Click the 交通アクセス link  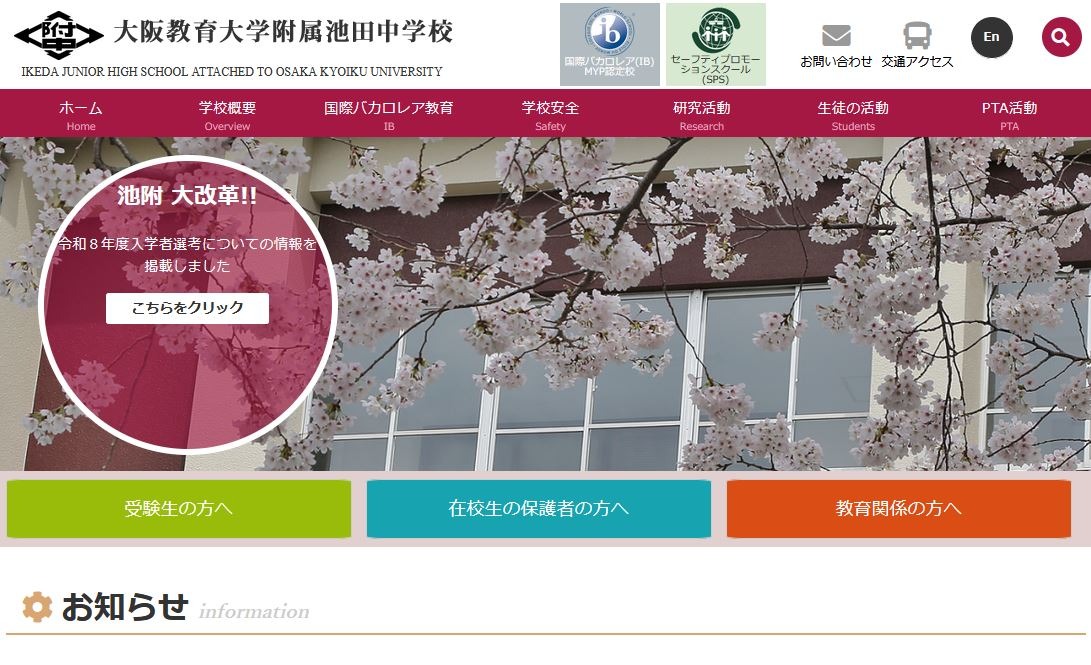pos(917,62)
